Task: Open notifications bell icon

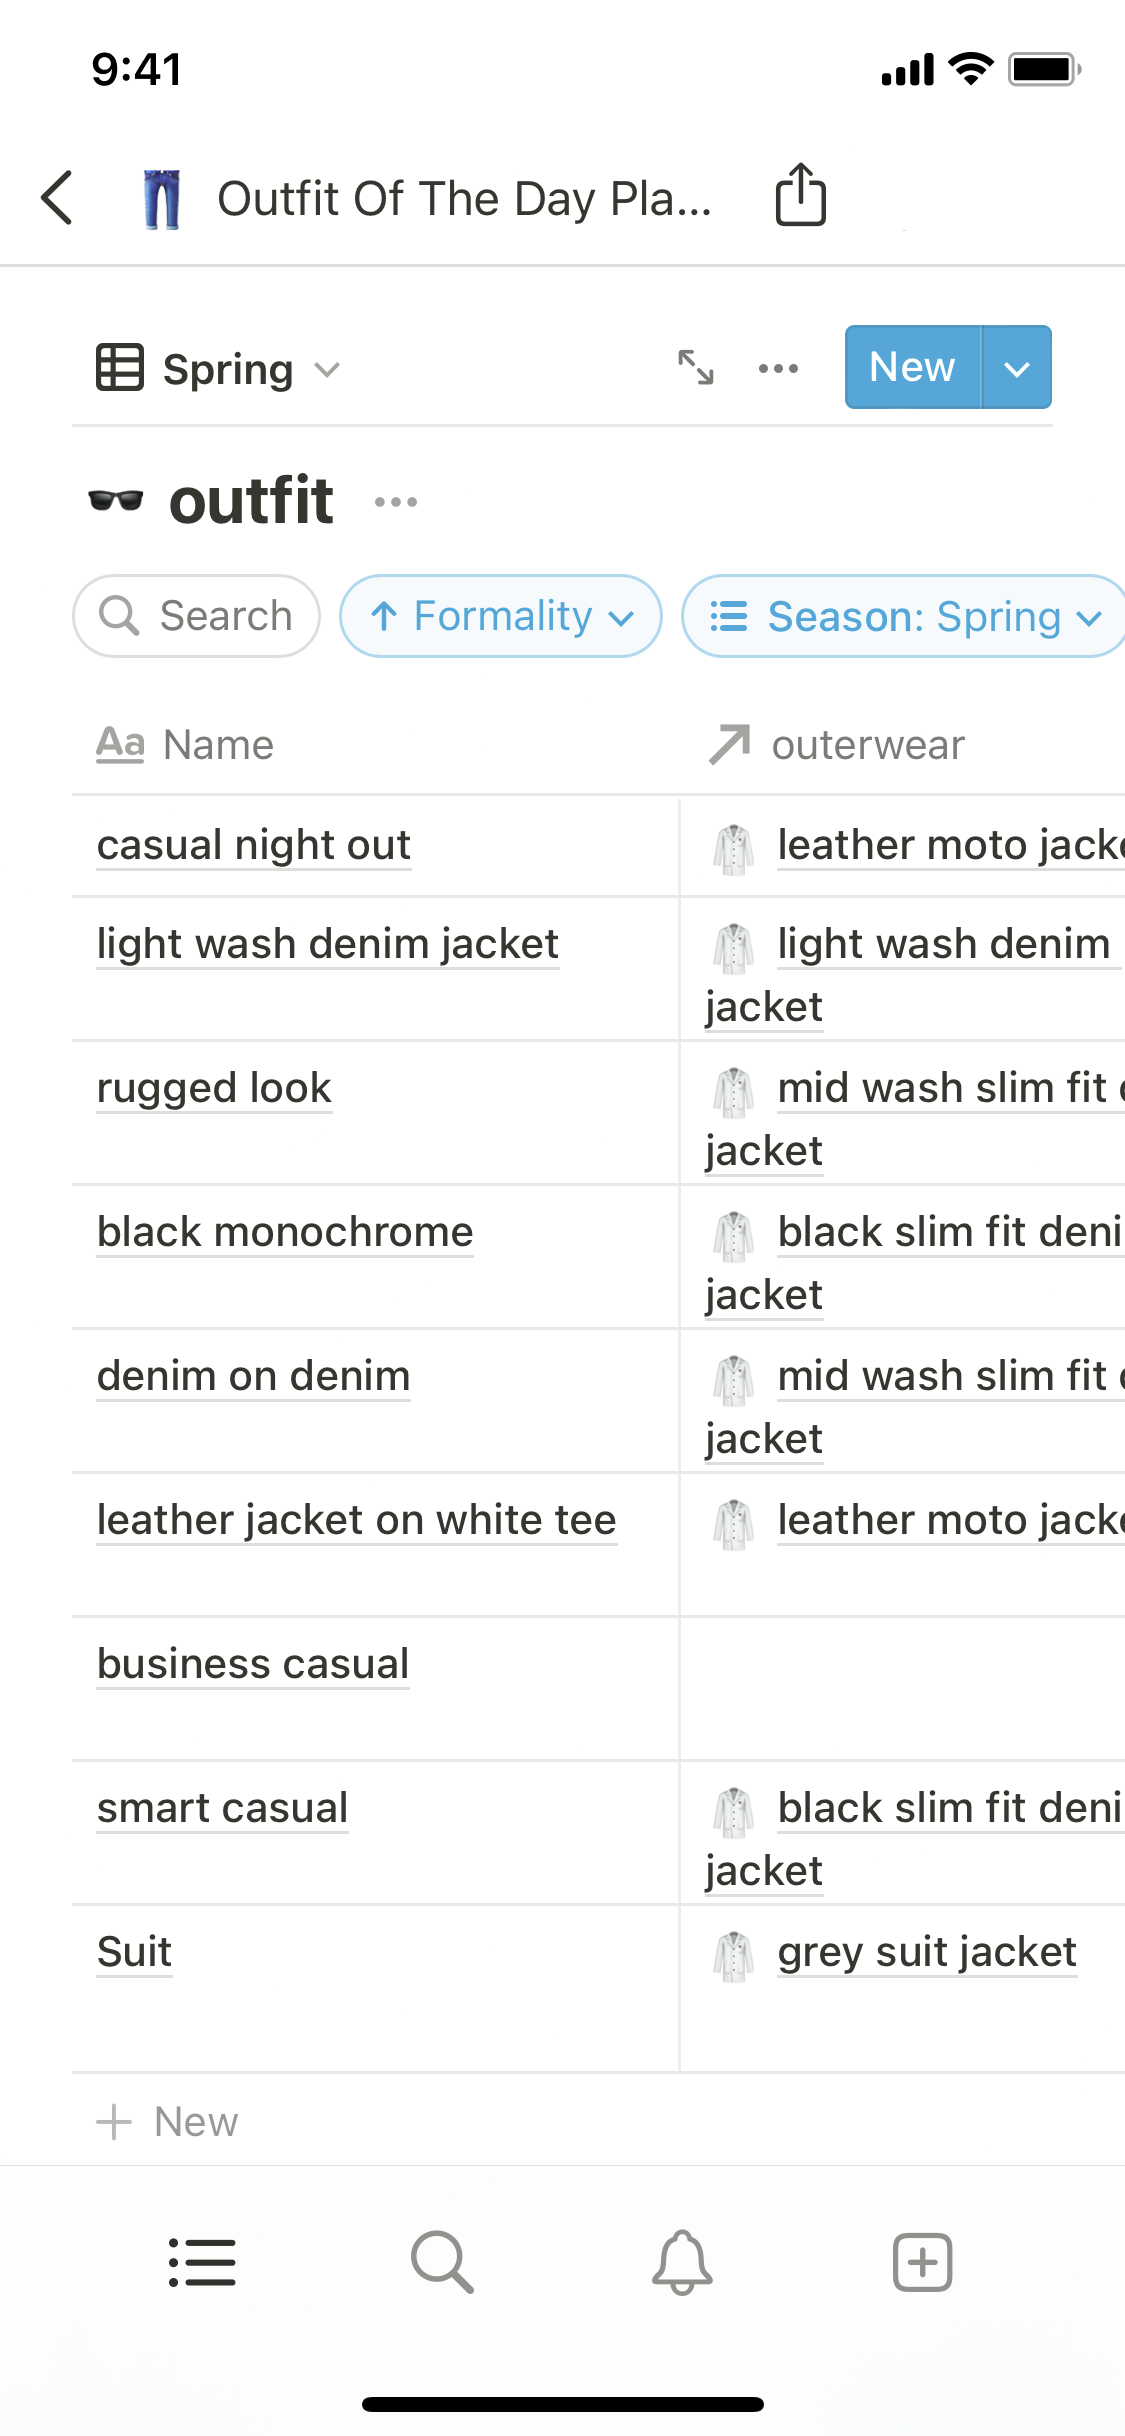Action: point(682,2262)
